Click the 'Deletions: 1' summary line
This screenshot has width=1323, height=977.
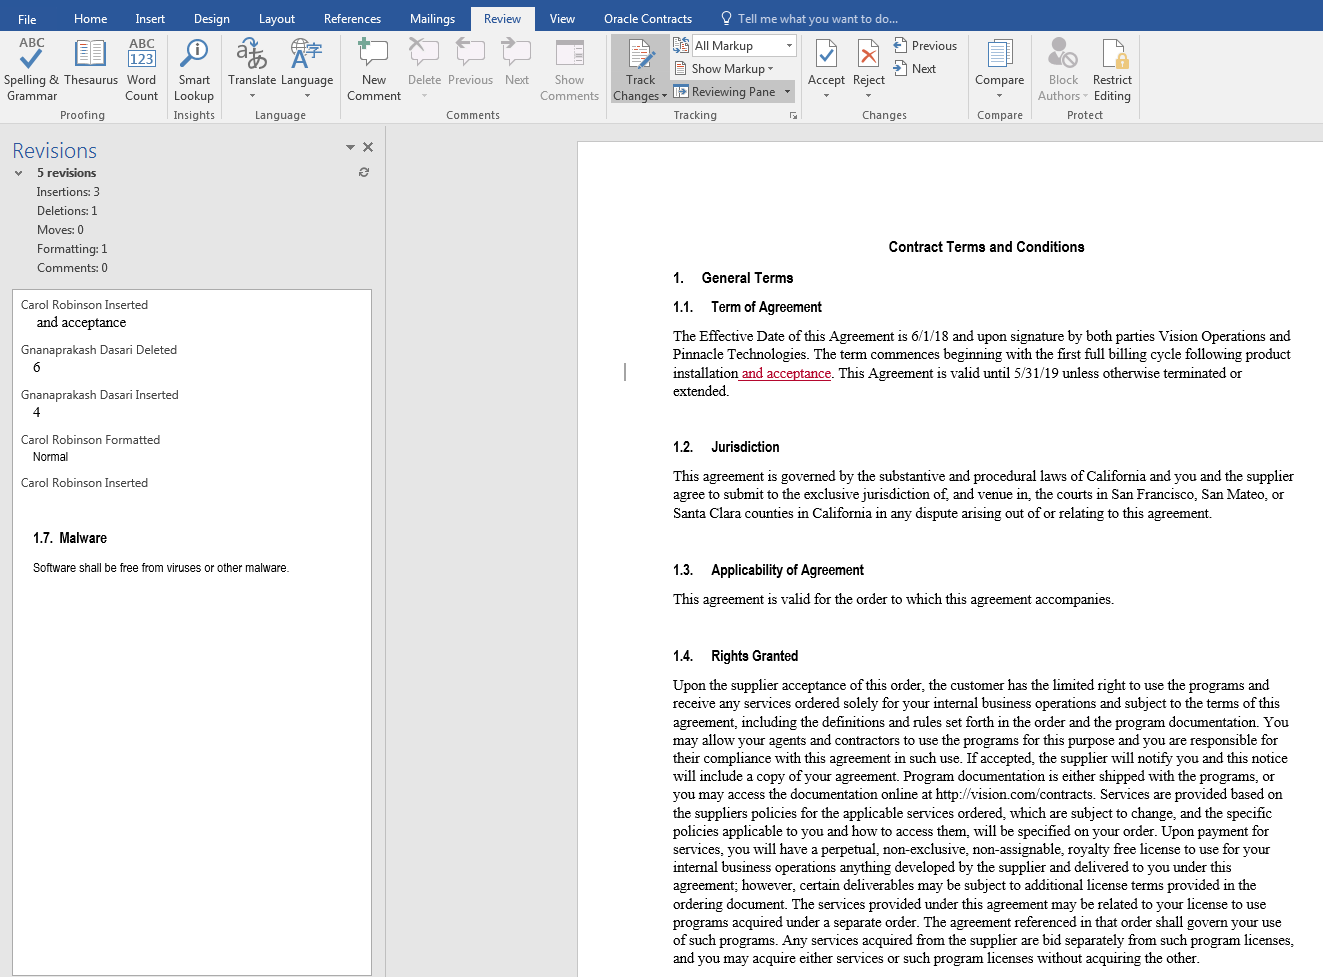(x=67, y=211)
